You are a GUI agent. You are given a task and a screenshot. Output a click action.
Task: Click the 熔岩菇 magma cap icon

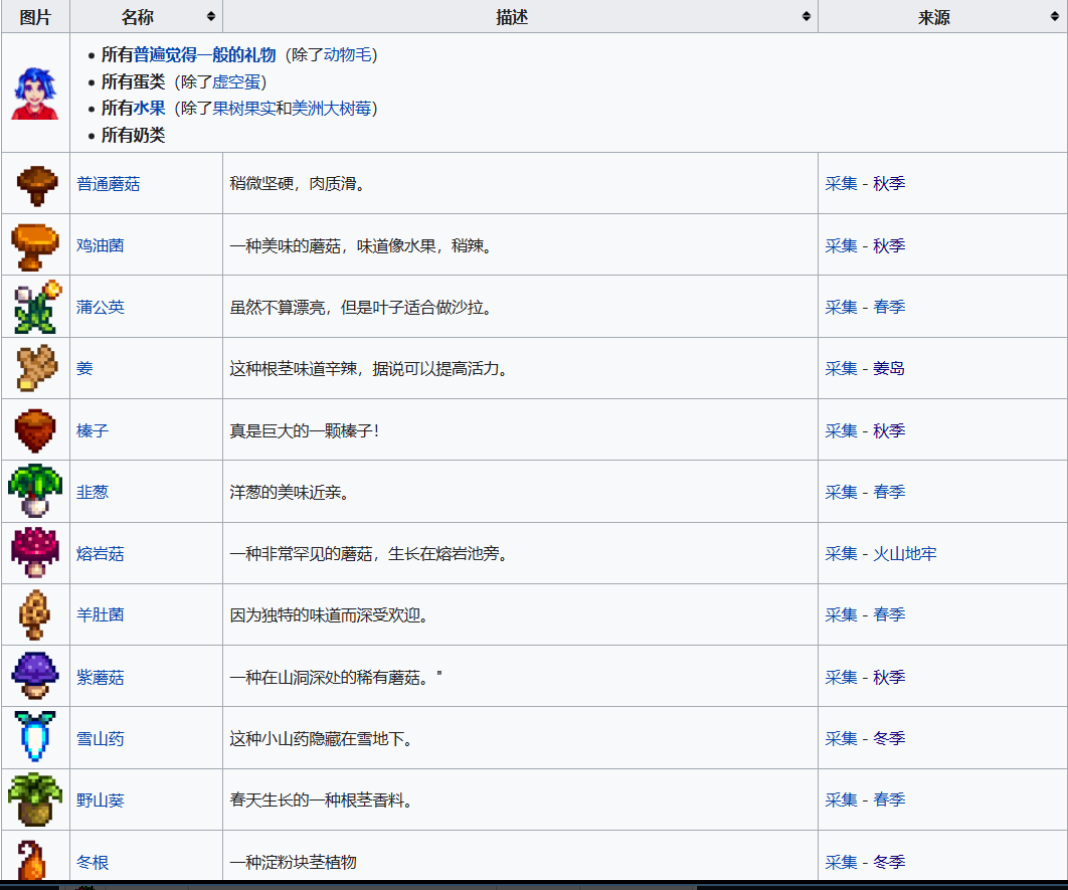tap(35, 552)
